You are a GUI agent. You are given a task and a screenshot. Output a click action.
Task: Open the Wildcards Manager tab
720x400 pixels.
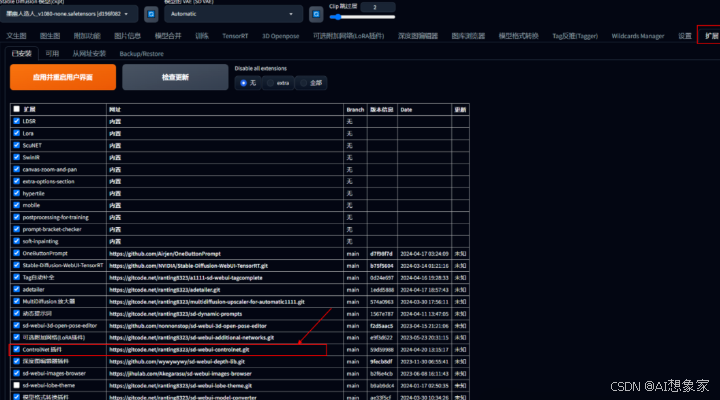(638, 36)
